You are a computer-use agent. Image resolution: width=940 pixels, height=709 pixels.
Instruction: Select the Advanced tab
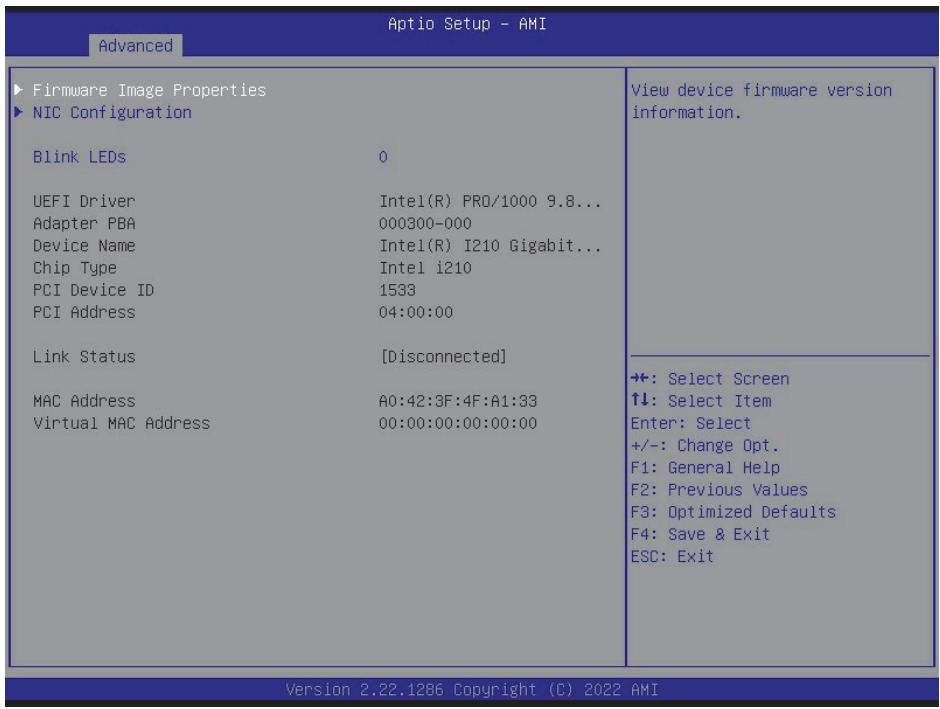click(135, 46)
